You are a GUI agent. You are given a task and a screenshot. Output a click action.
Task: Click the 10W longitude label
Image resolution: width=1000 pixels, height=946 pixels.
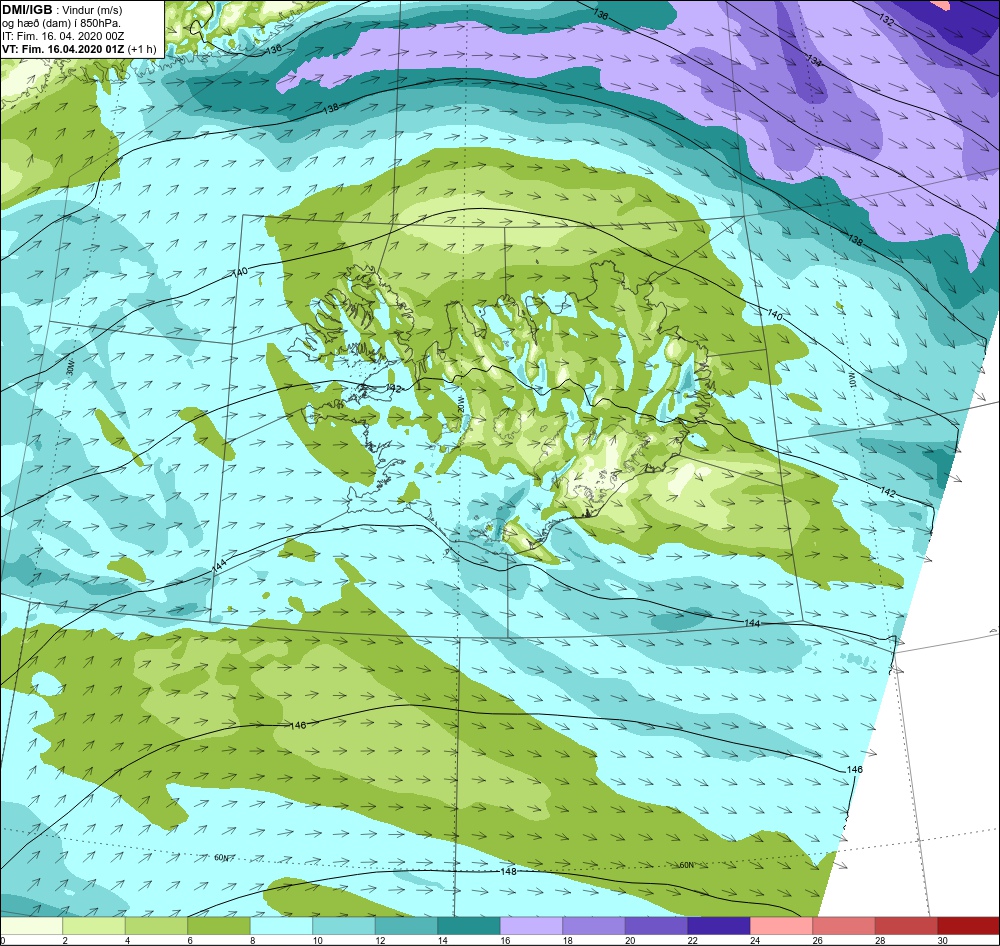click(x=853, y=381)
